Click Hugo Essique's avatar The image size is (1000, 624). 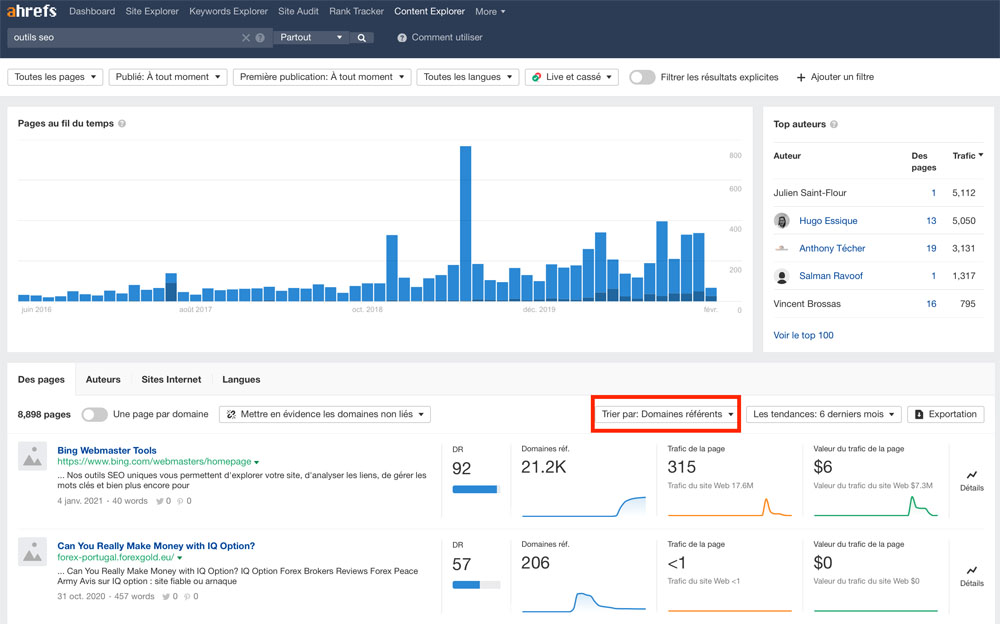pos(781,221)
